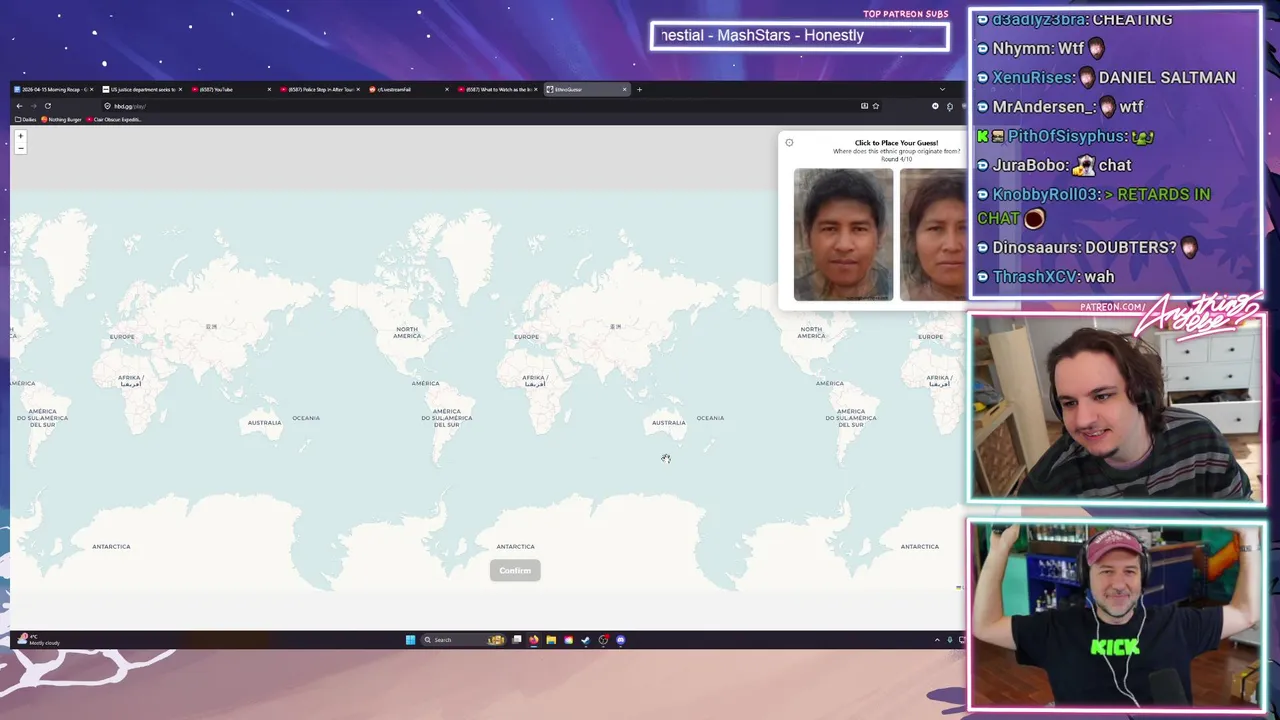The width and height of the screenshot is (1280, 720).
Task: Click the Confirm guess button
Action: point(515,570)
